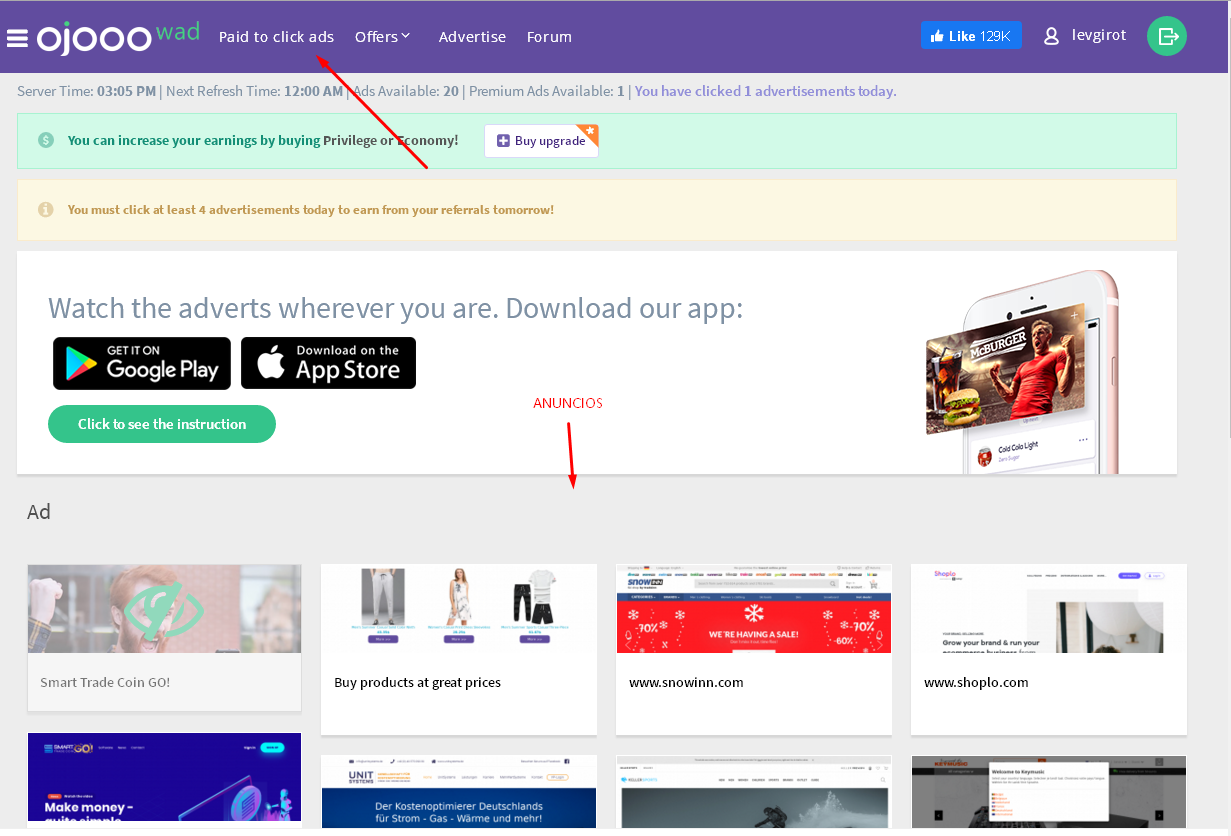The height and width of the screenshot is (836, 1231).
Task: Click the phone app promo image
Action: coord(1022,372)
